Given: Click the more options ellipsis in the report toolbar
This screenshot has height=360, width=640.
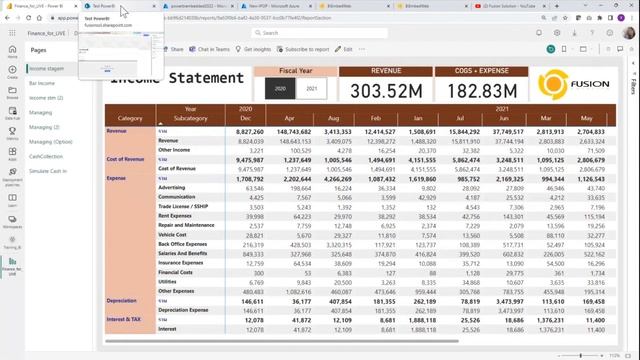Looking at the screenshot, I should (362, 49).
